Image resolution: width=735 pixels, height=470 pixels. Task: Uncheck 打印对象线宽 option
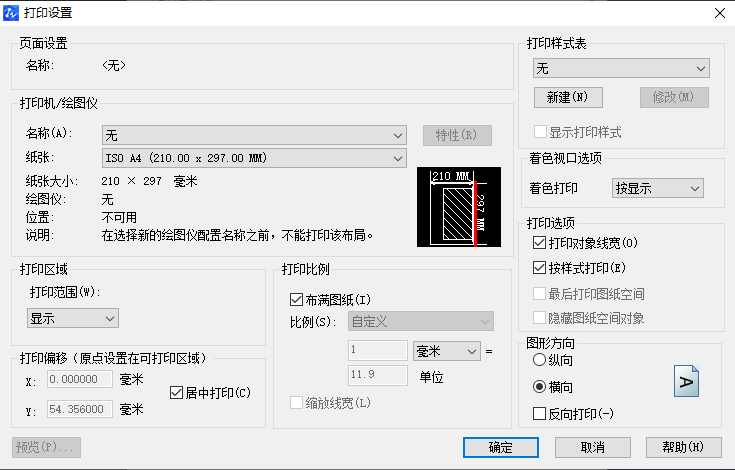(541, 243)
